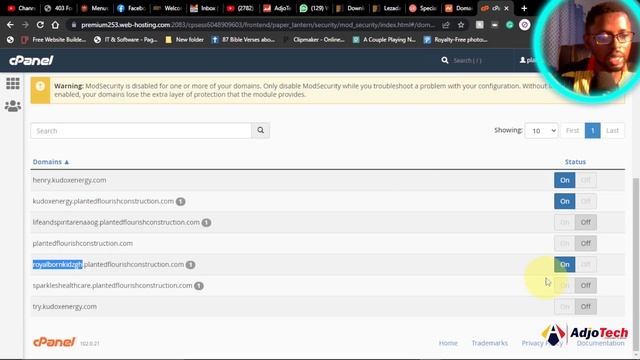The height and width of the screenshot is (360, 640).
Task: Turn on ModSecurity for lifeandspiritarenaaog.plantedflourishconstruction.com
Action: pos(564,222)
